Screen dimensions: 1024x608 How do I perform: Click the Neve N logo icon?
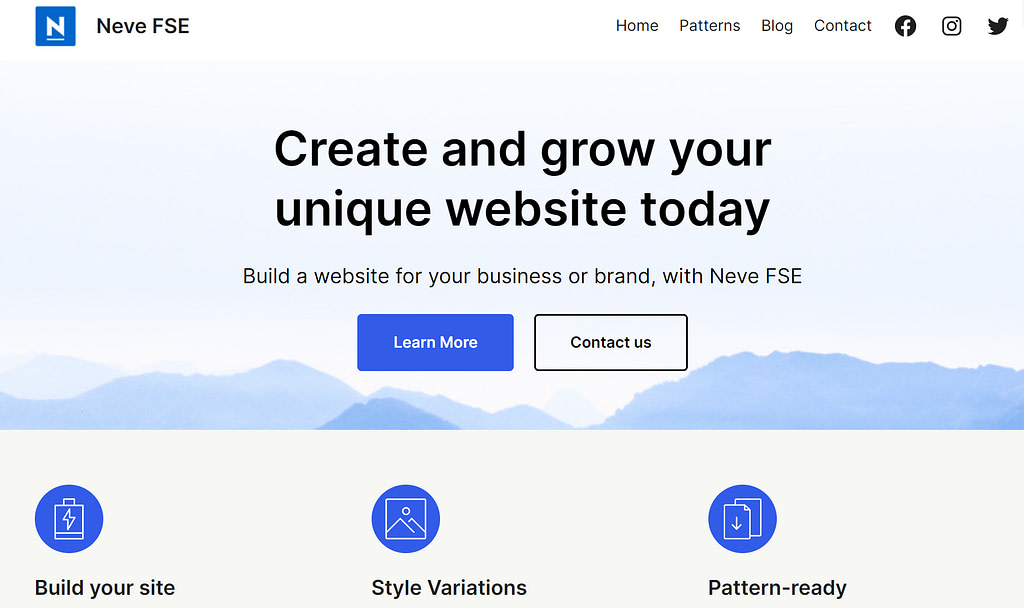tap(56, 26)
